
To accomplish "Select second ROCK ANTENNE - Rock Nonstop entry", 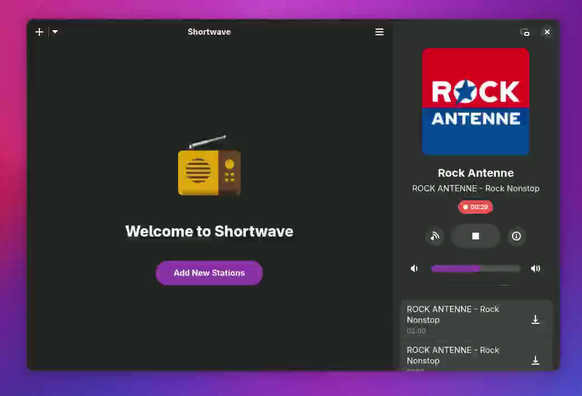I will click(x=477, y=356).
